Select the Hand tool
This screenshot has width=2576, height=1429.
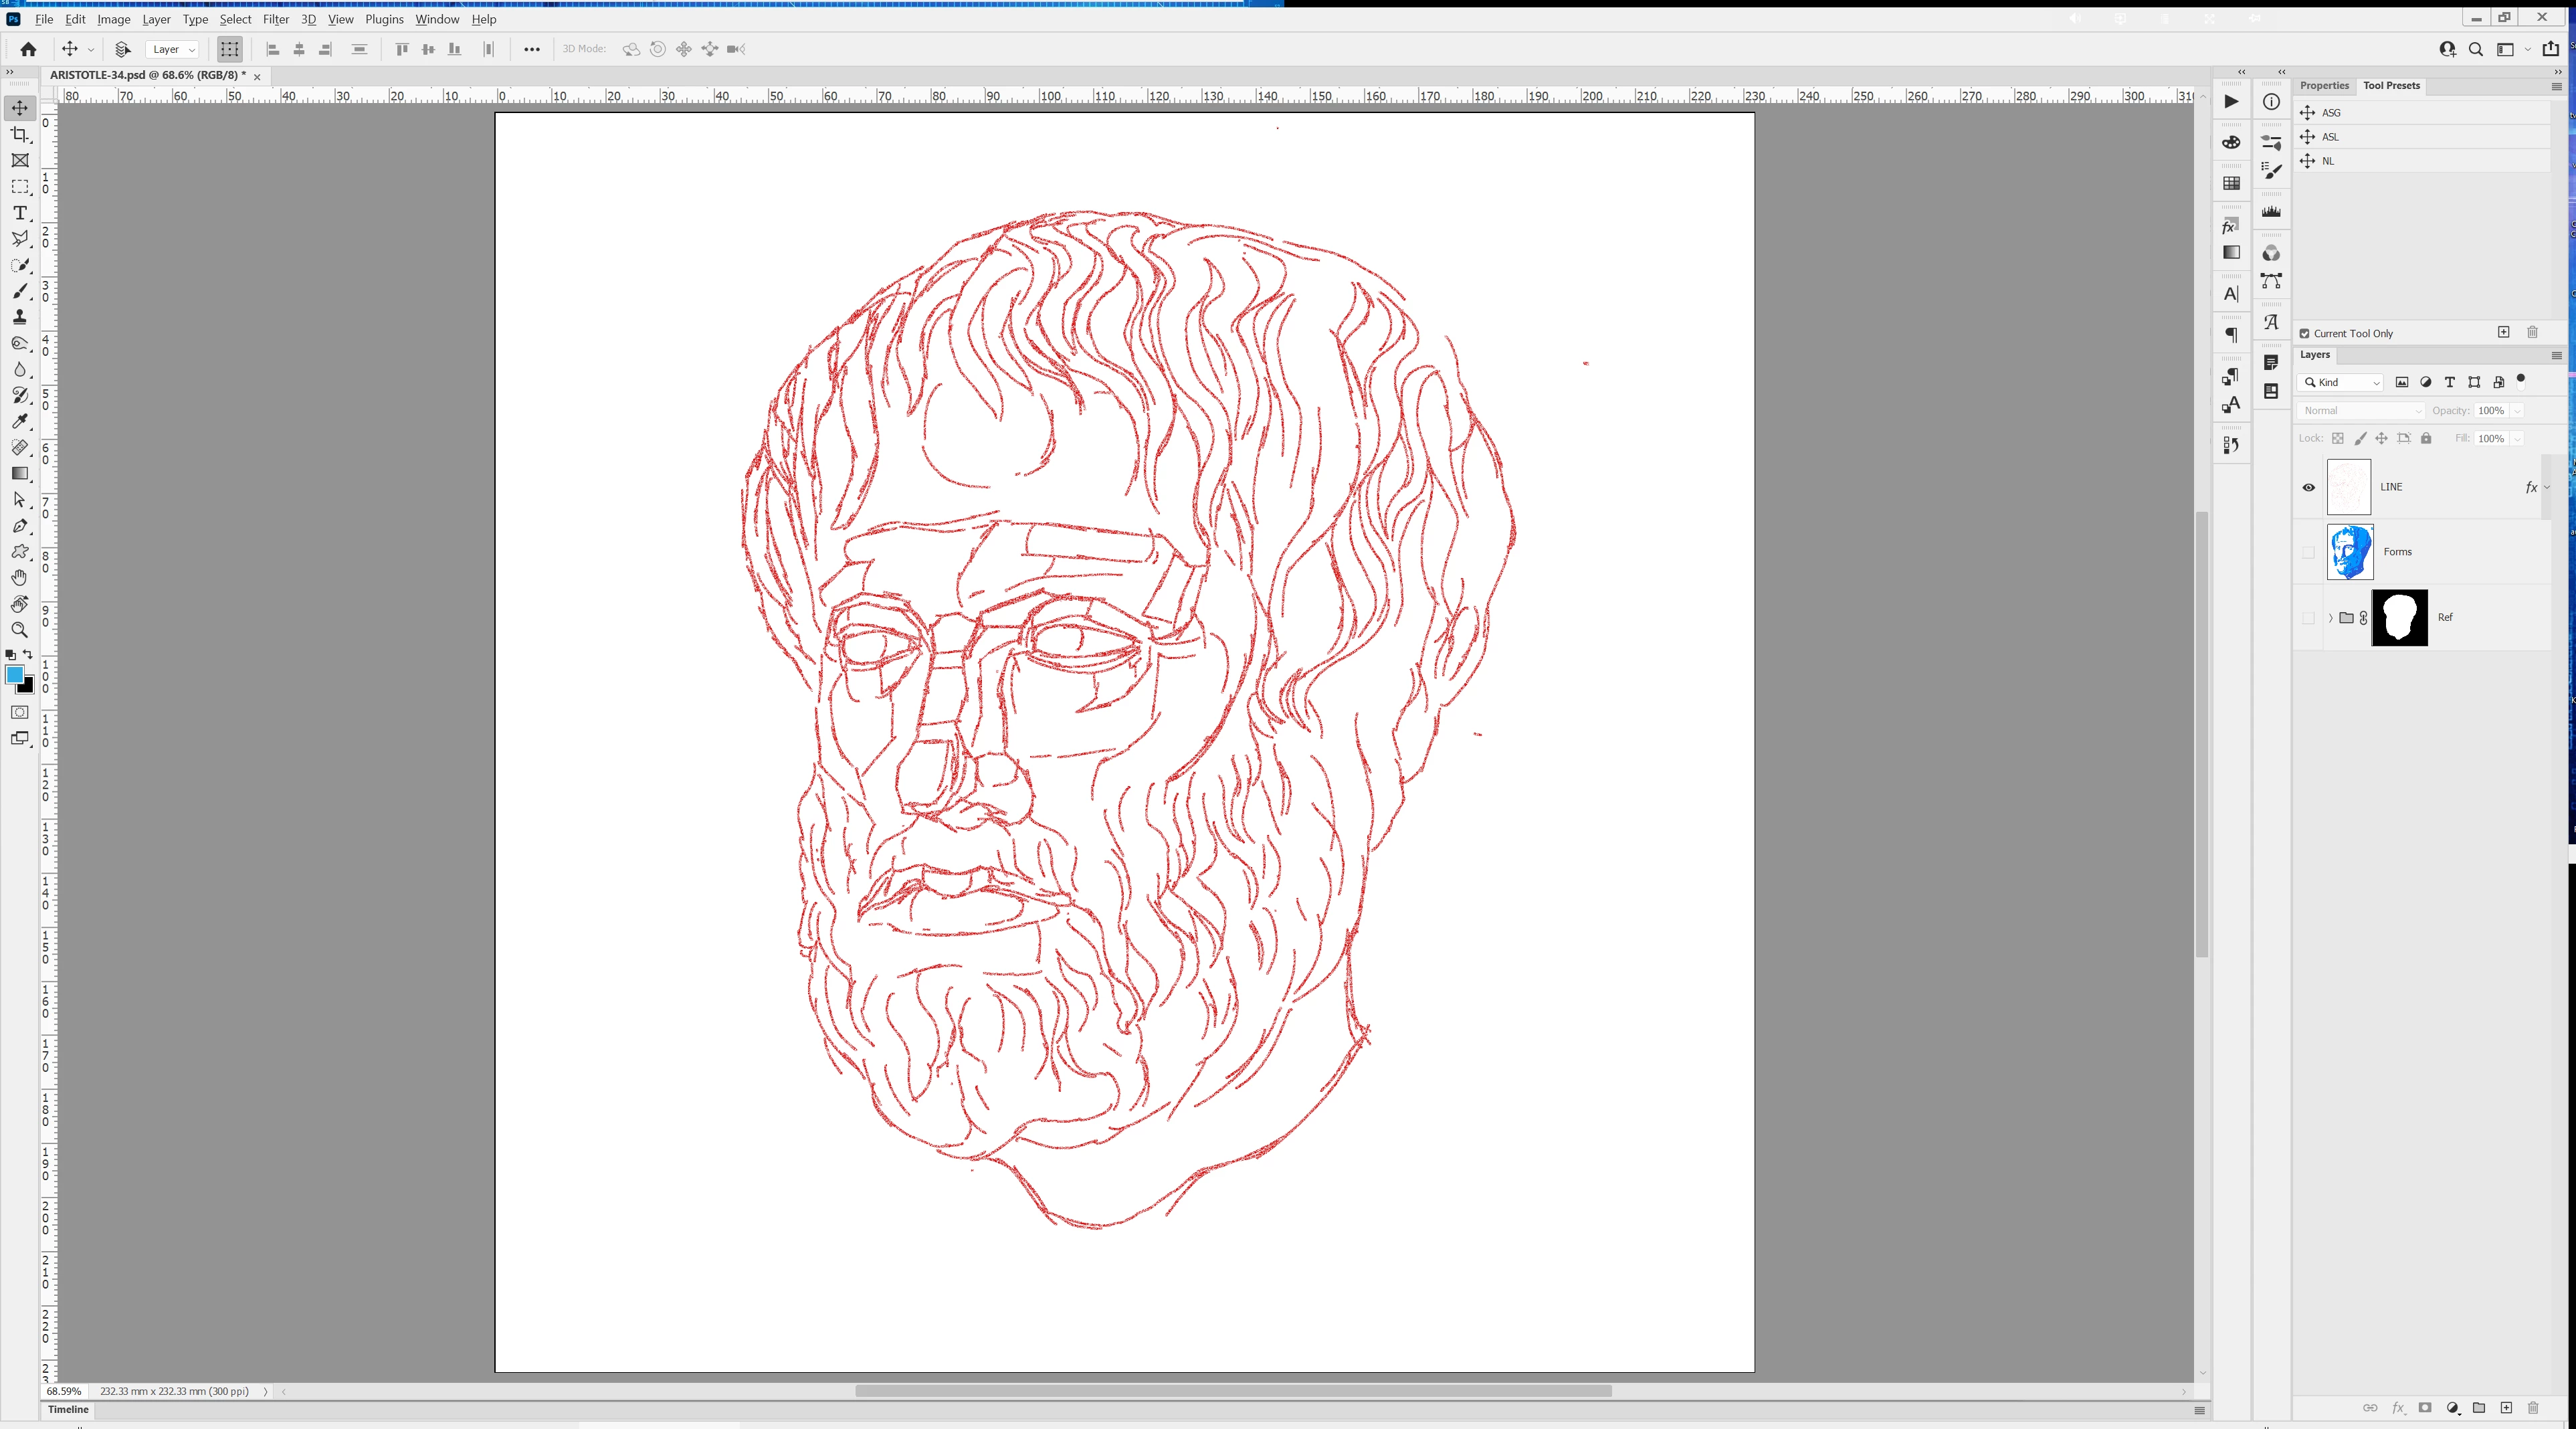pos(19,578)
